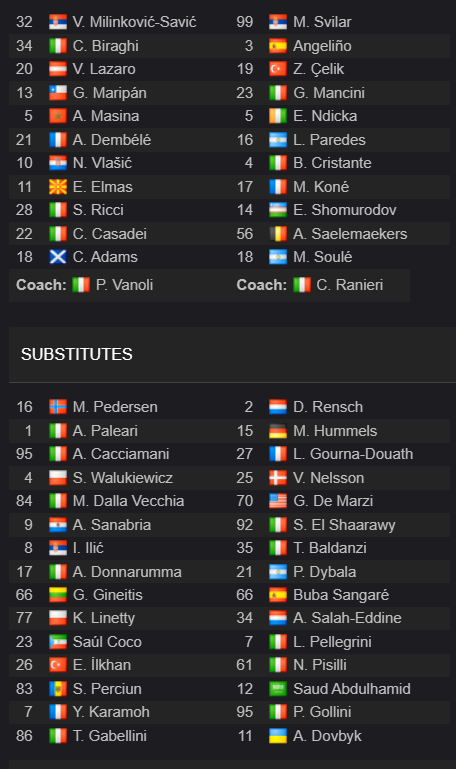The image size is (456, 769).
Task: Open substitute A. Sanabria's profile
Action: [x=112, y=525]
